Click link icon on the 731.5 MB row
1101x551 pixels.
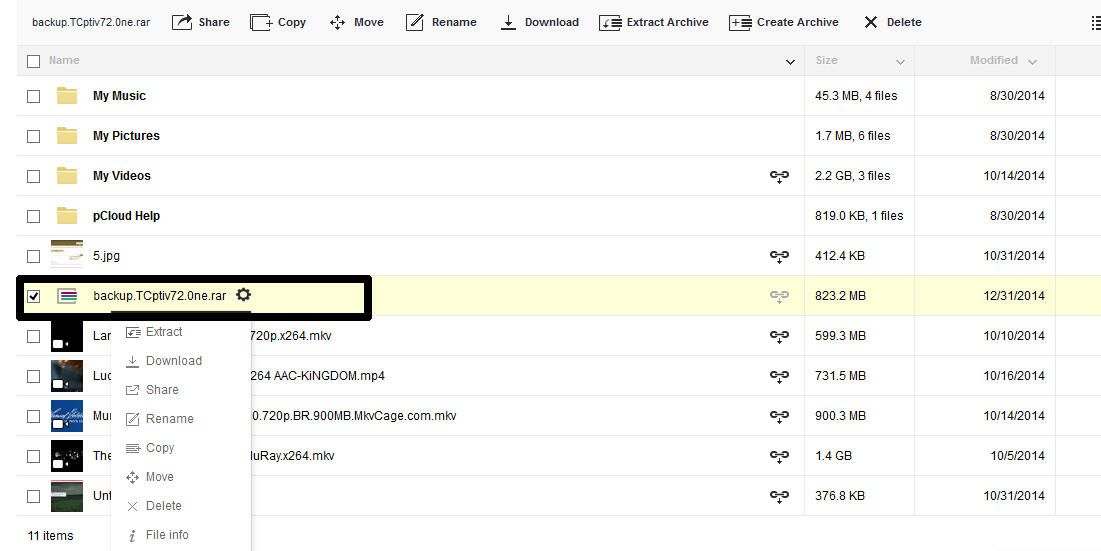[779, 376]
